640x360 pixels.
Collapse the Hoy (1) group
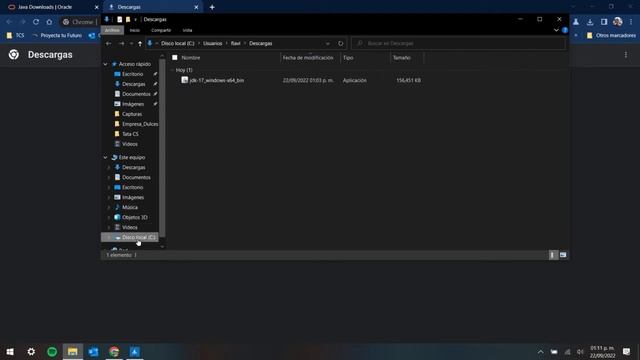172,70
